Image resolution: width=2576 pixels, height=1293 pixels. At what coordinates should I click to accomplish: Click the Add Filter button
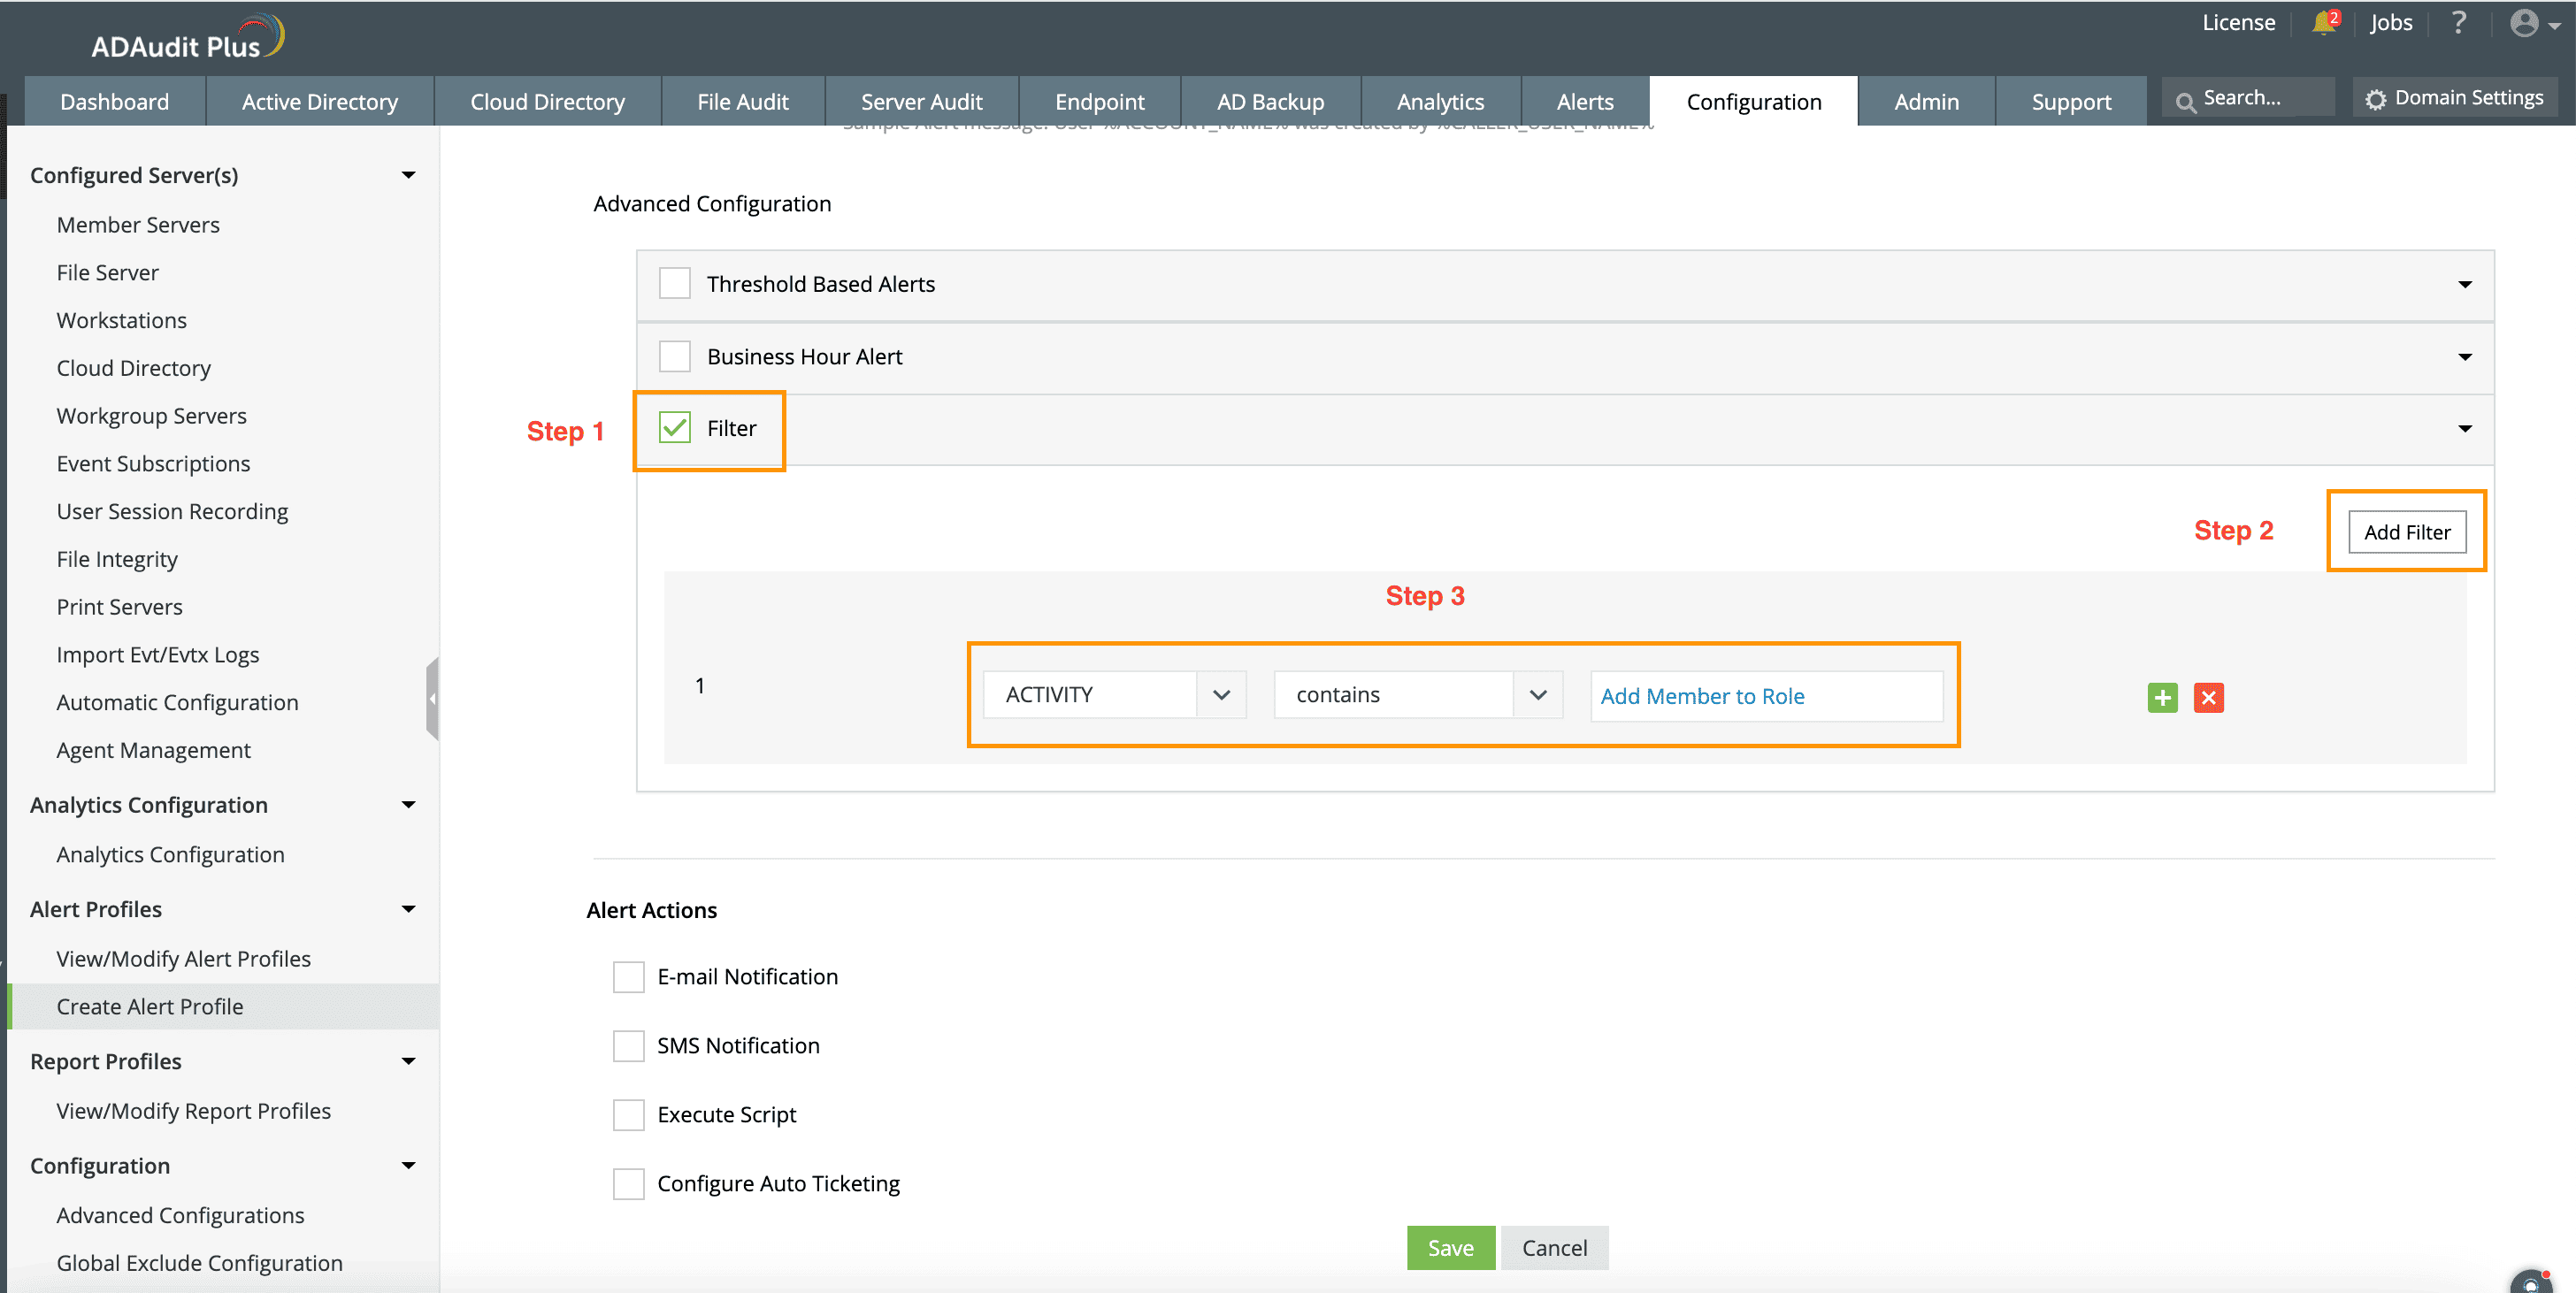coord(2406,532)
